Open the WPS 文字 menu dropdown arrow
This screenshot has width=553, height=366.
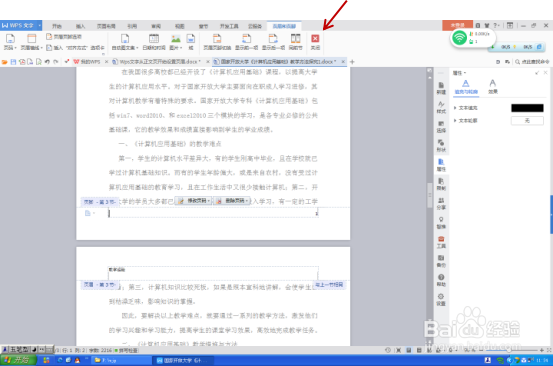coord(40,25)
